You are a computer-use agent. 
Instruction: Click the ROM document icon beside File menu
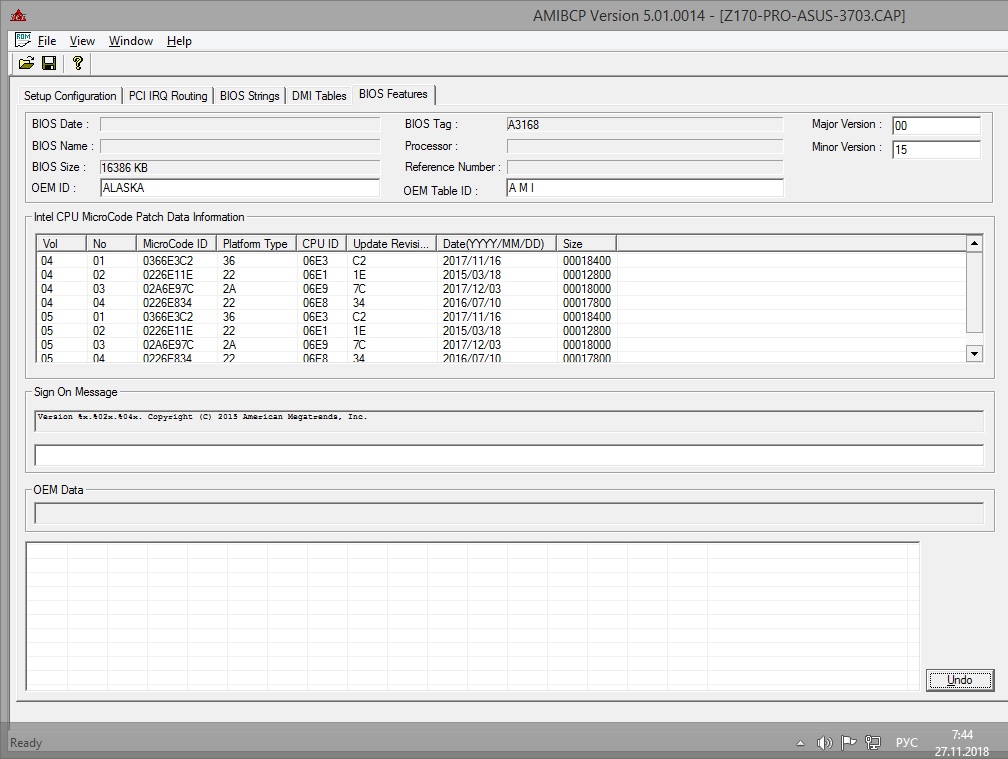point(23,40)
